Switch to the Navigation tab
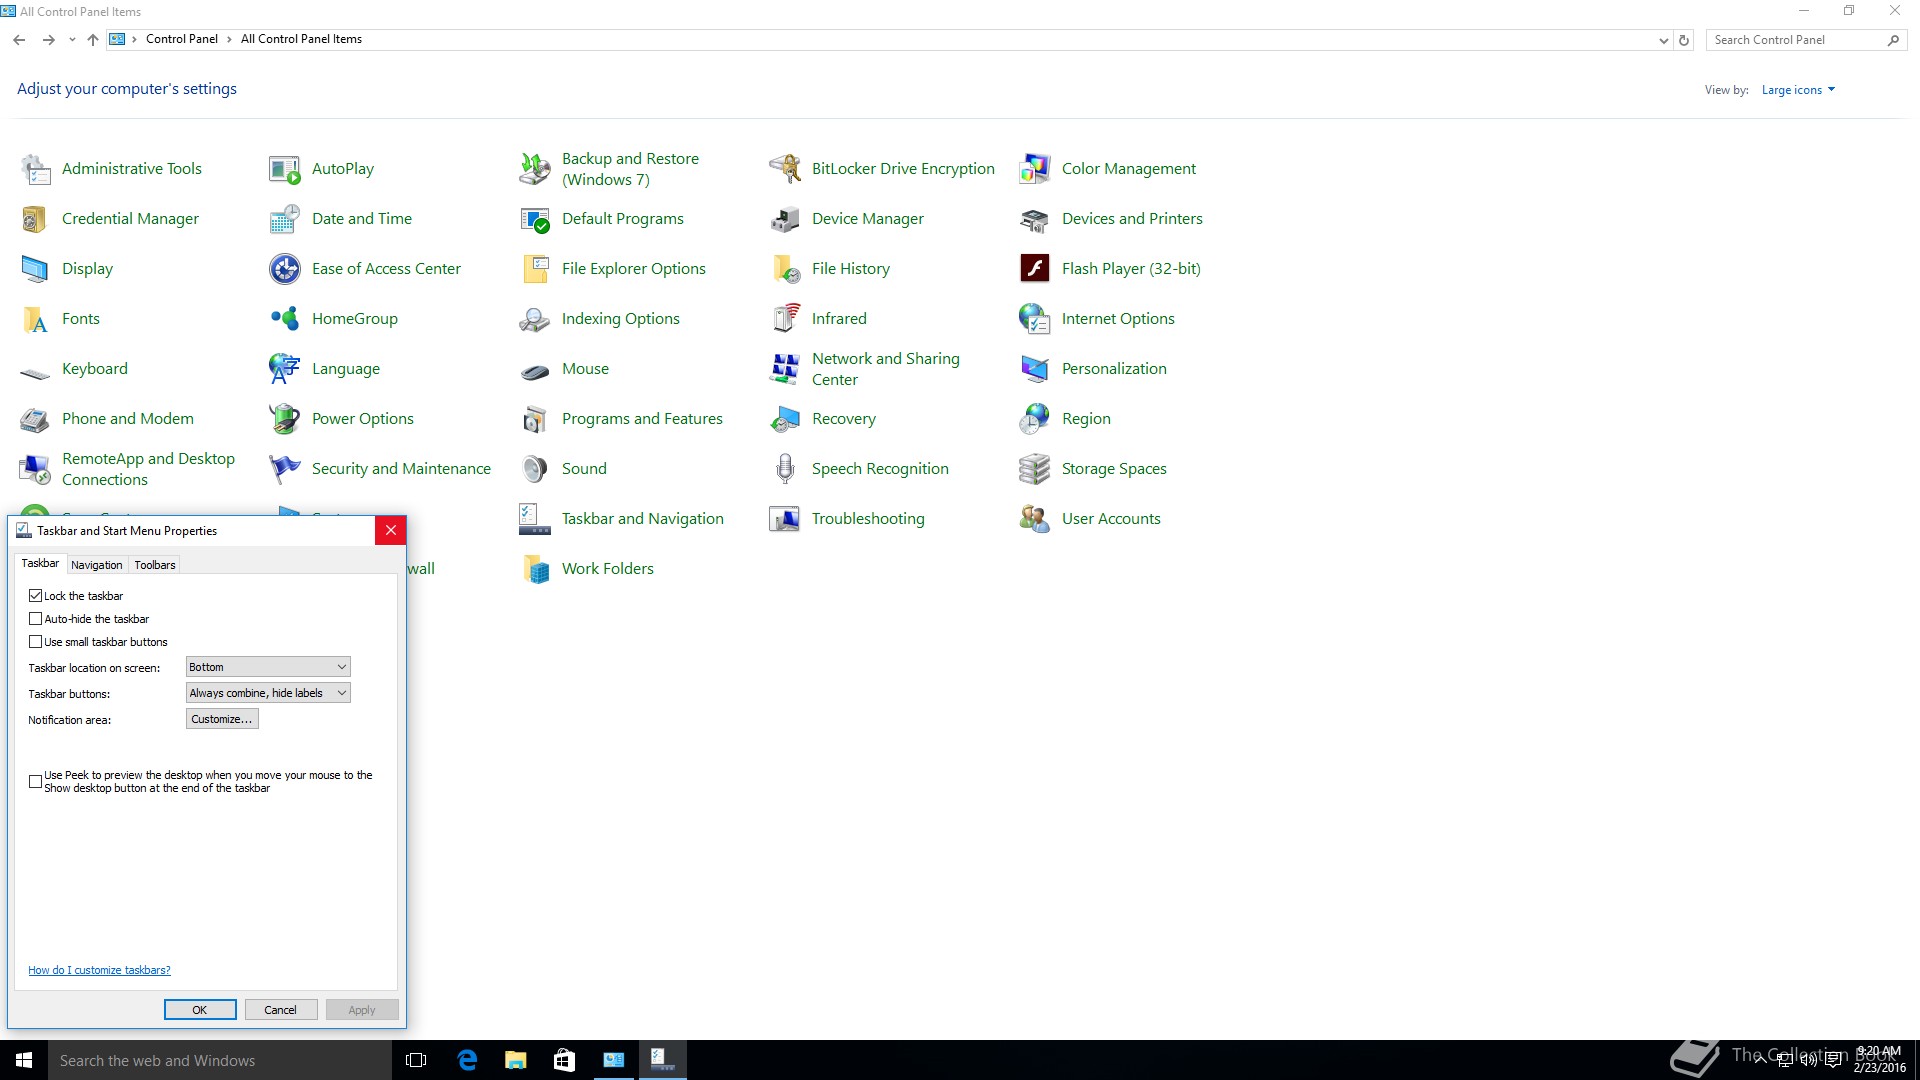The width and height of the screenshot is (1920, 1080). (96, 565)
